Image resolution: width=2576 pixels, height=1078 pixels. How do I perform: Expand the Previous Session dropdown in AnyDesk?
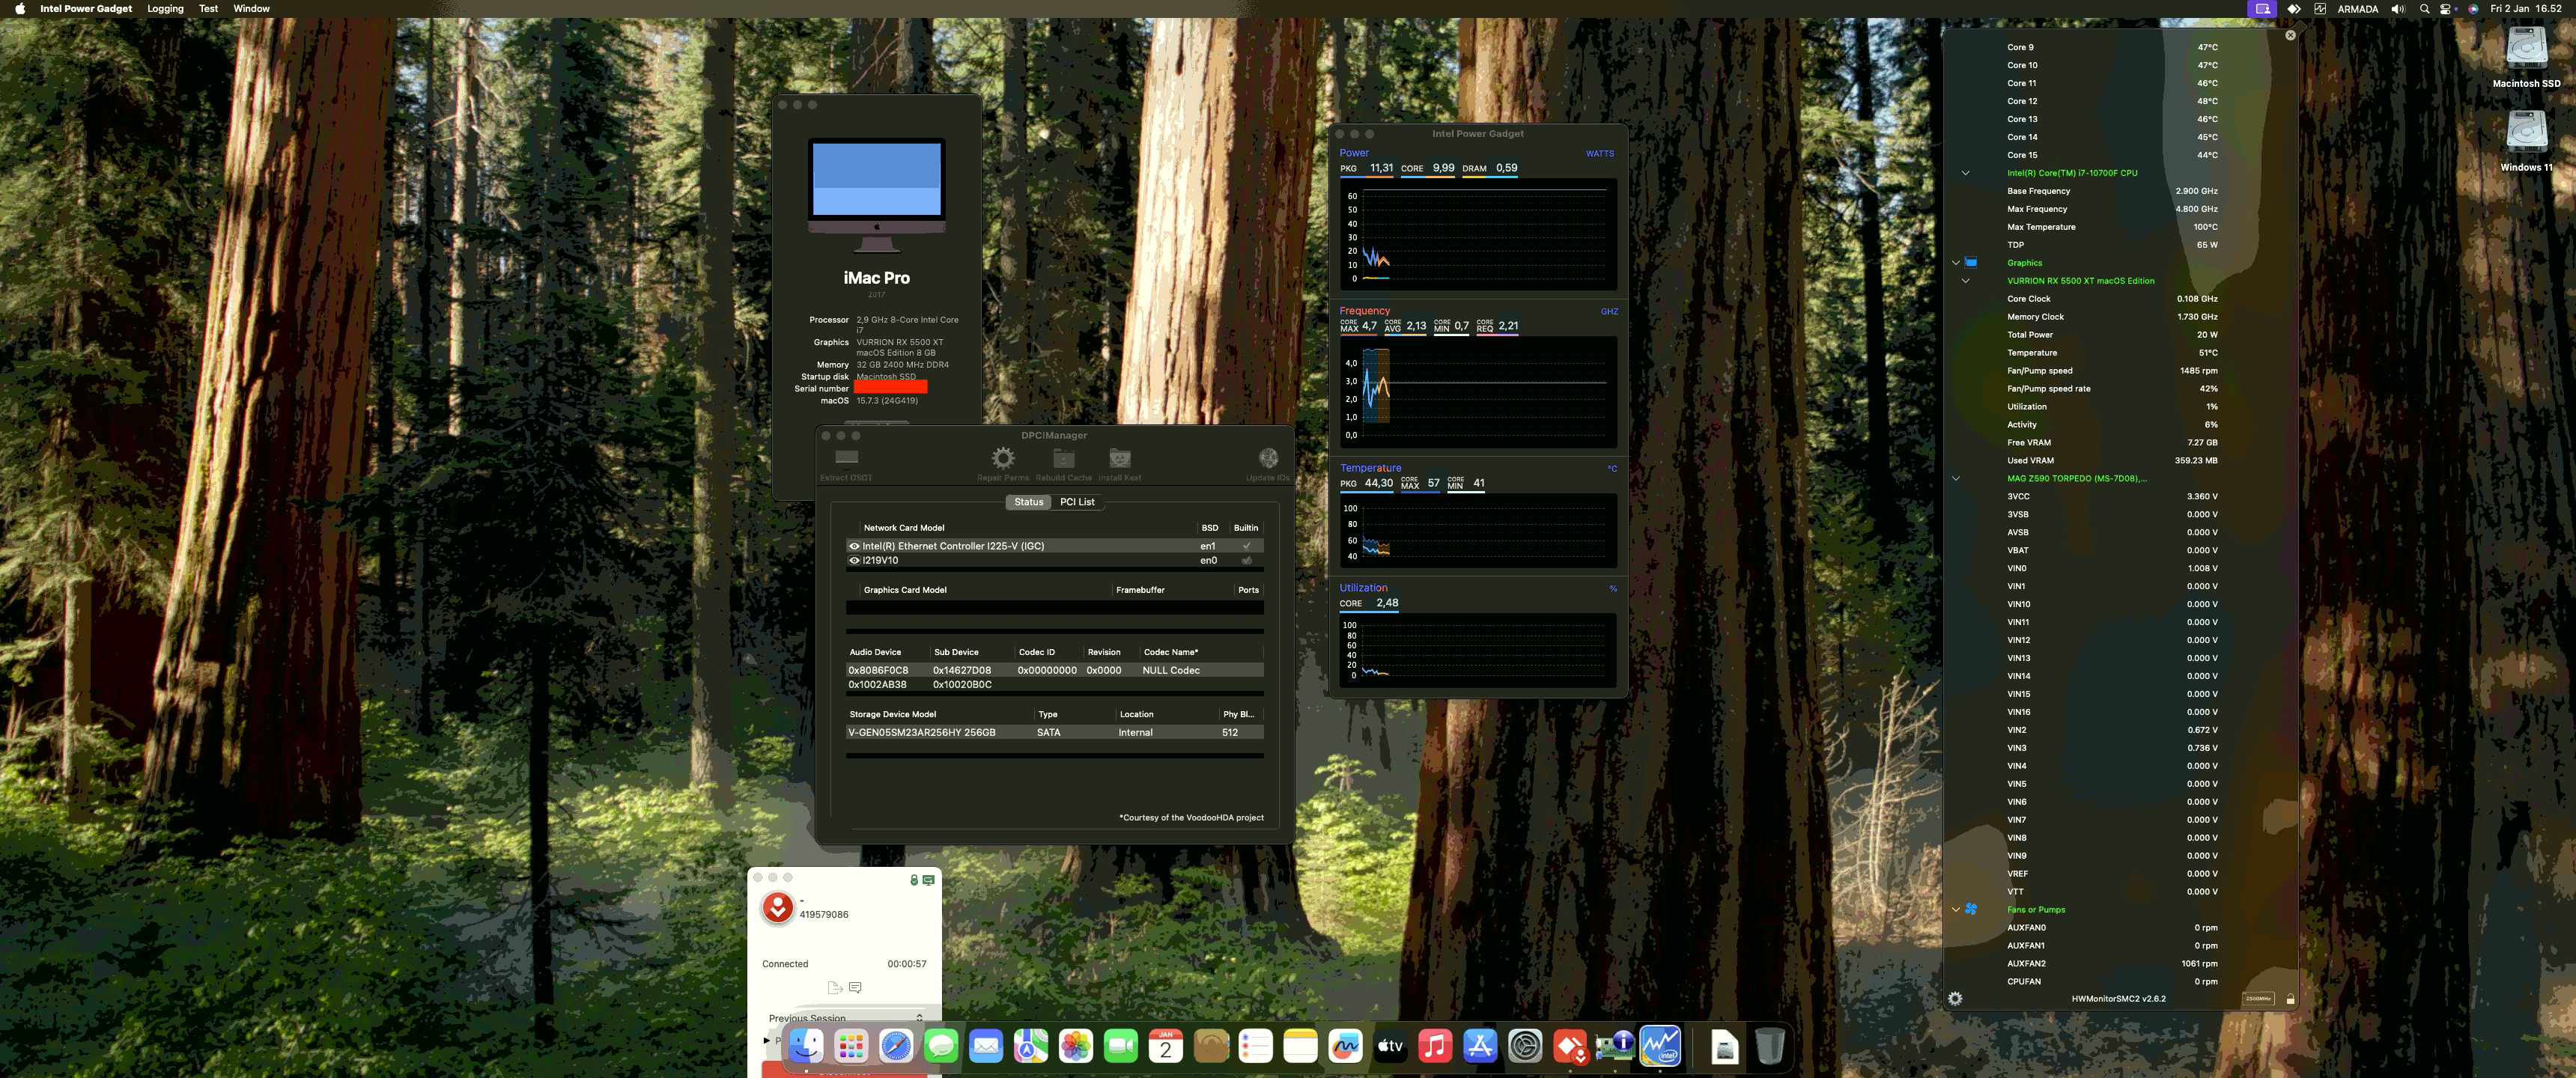point(919,1018)
